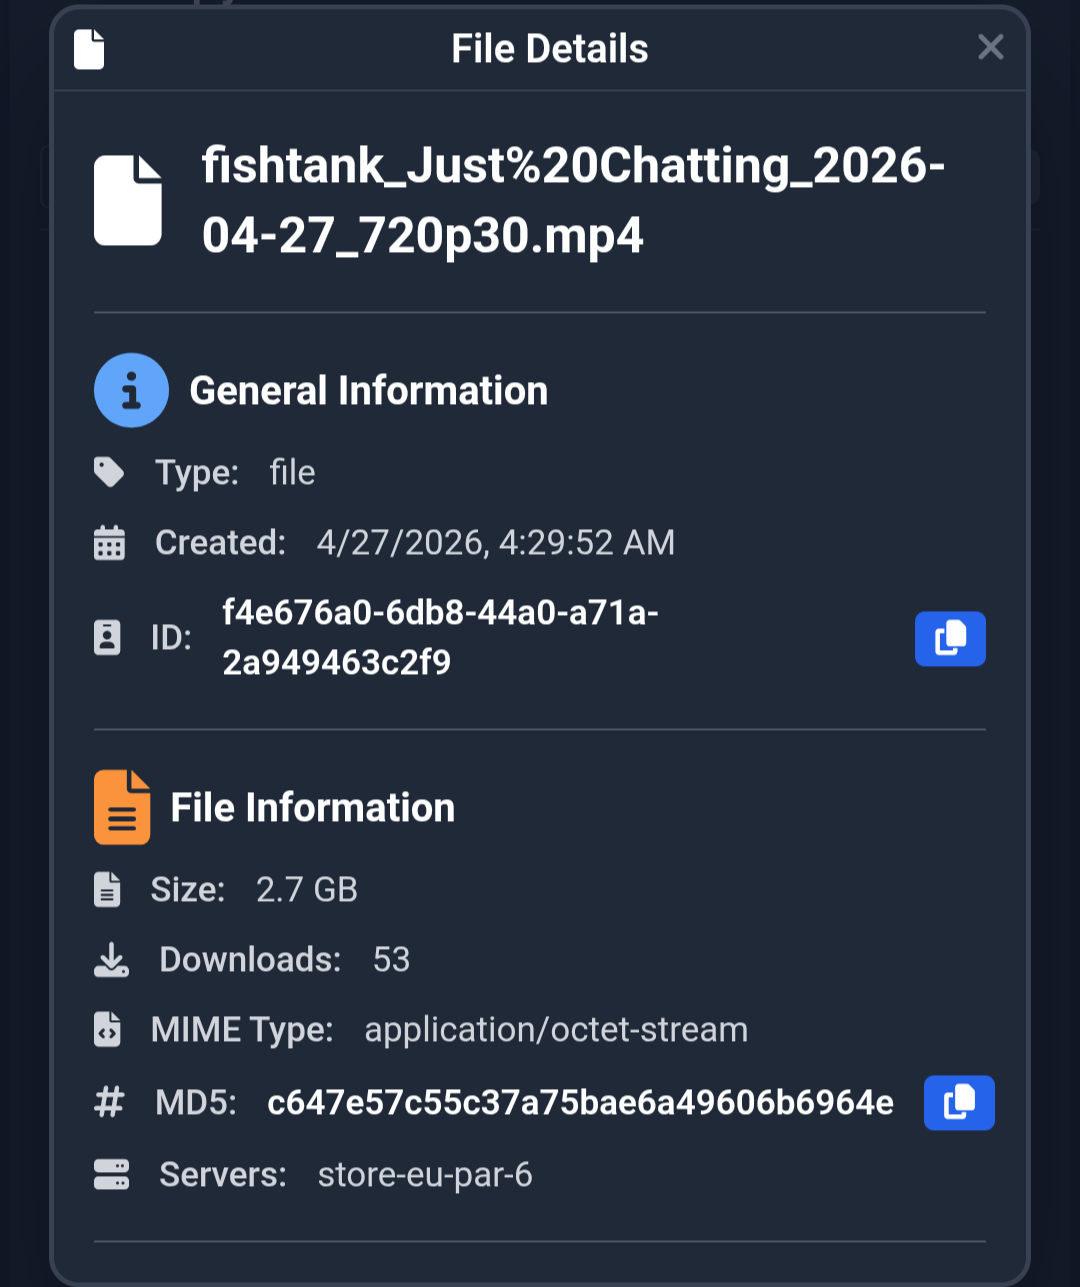Click the Downloads arrow icon
This screenshot has width=1080, height=1287.
[111, 959]
